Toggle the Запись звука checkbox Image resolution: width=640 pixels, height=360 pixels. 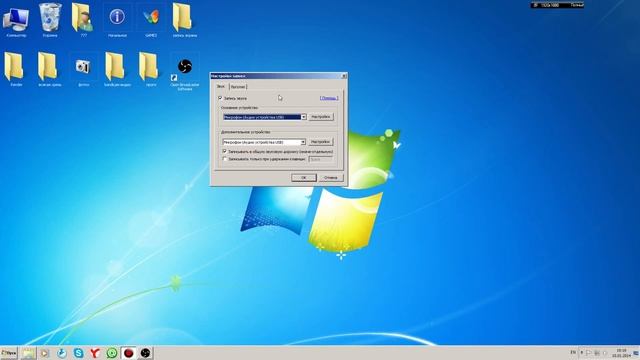point(220,98)
